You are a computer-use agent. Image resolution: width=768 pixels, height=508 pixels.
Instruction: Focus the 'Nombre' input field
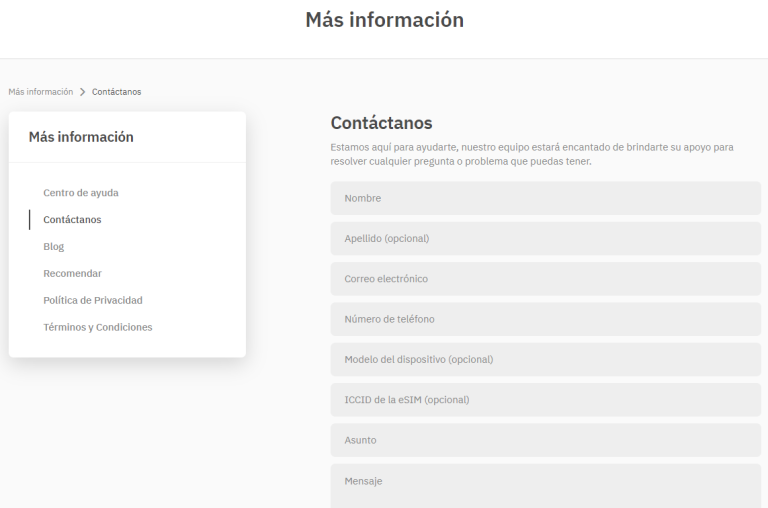click(545, 198)
